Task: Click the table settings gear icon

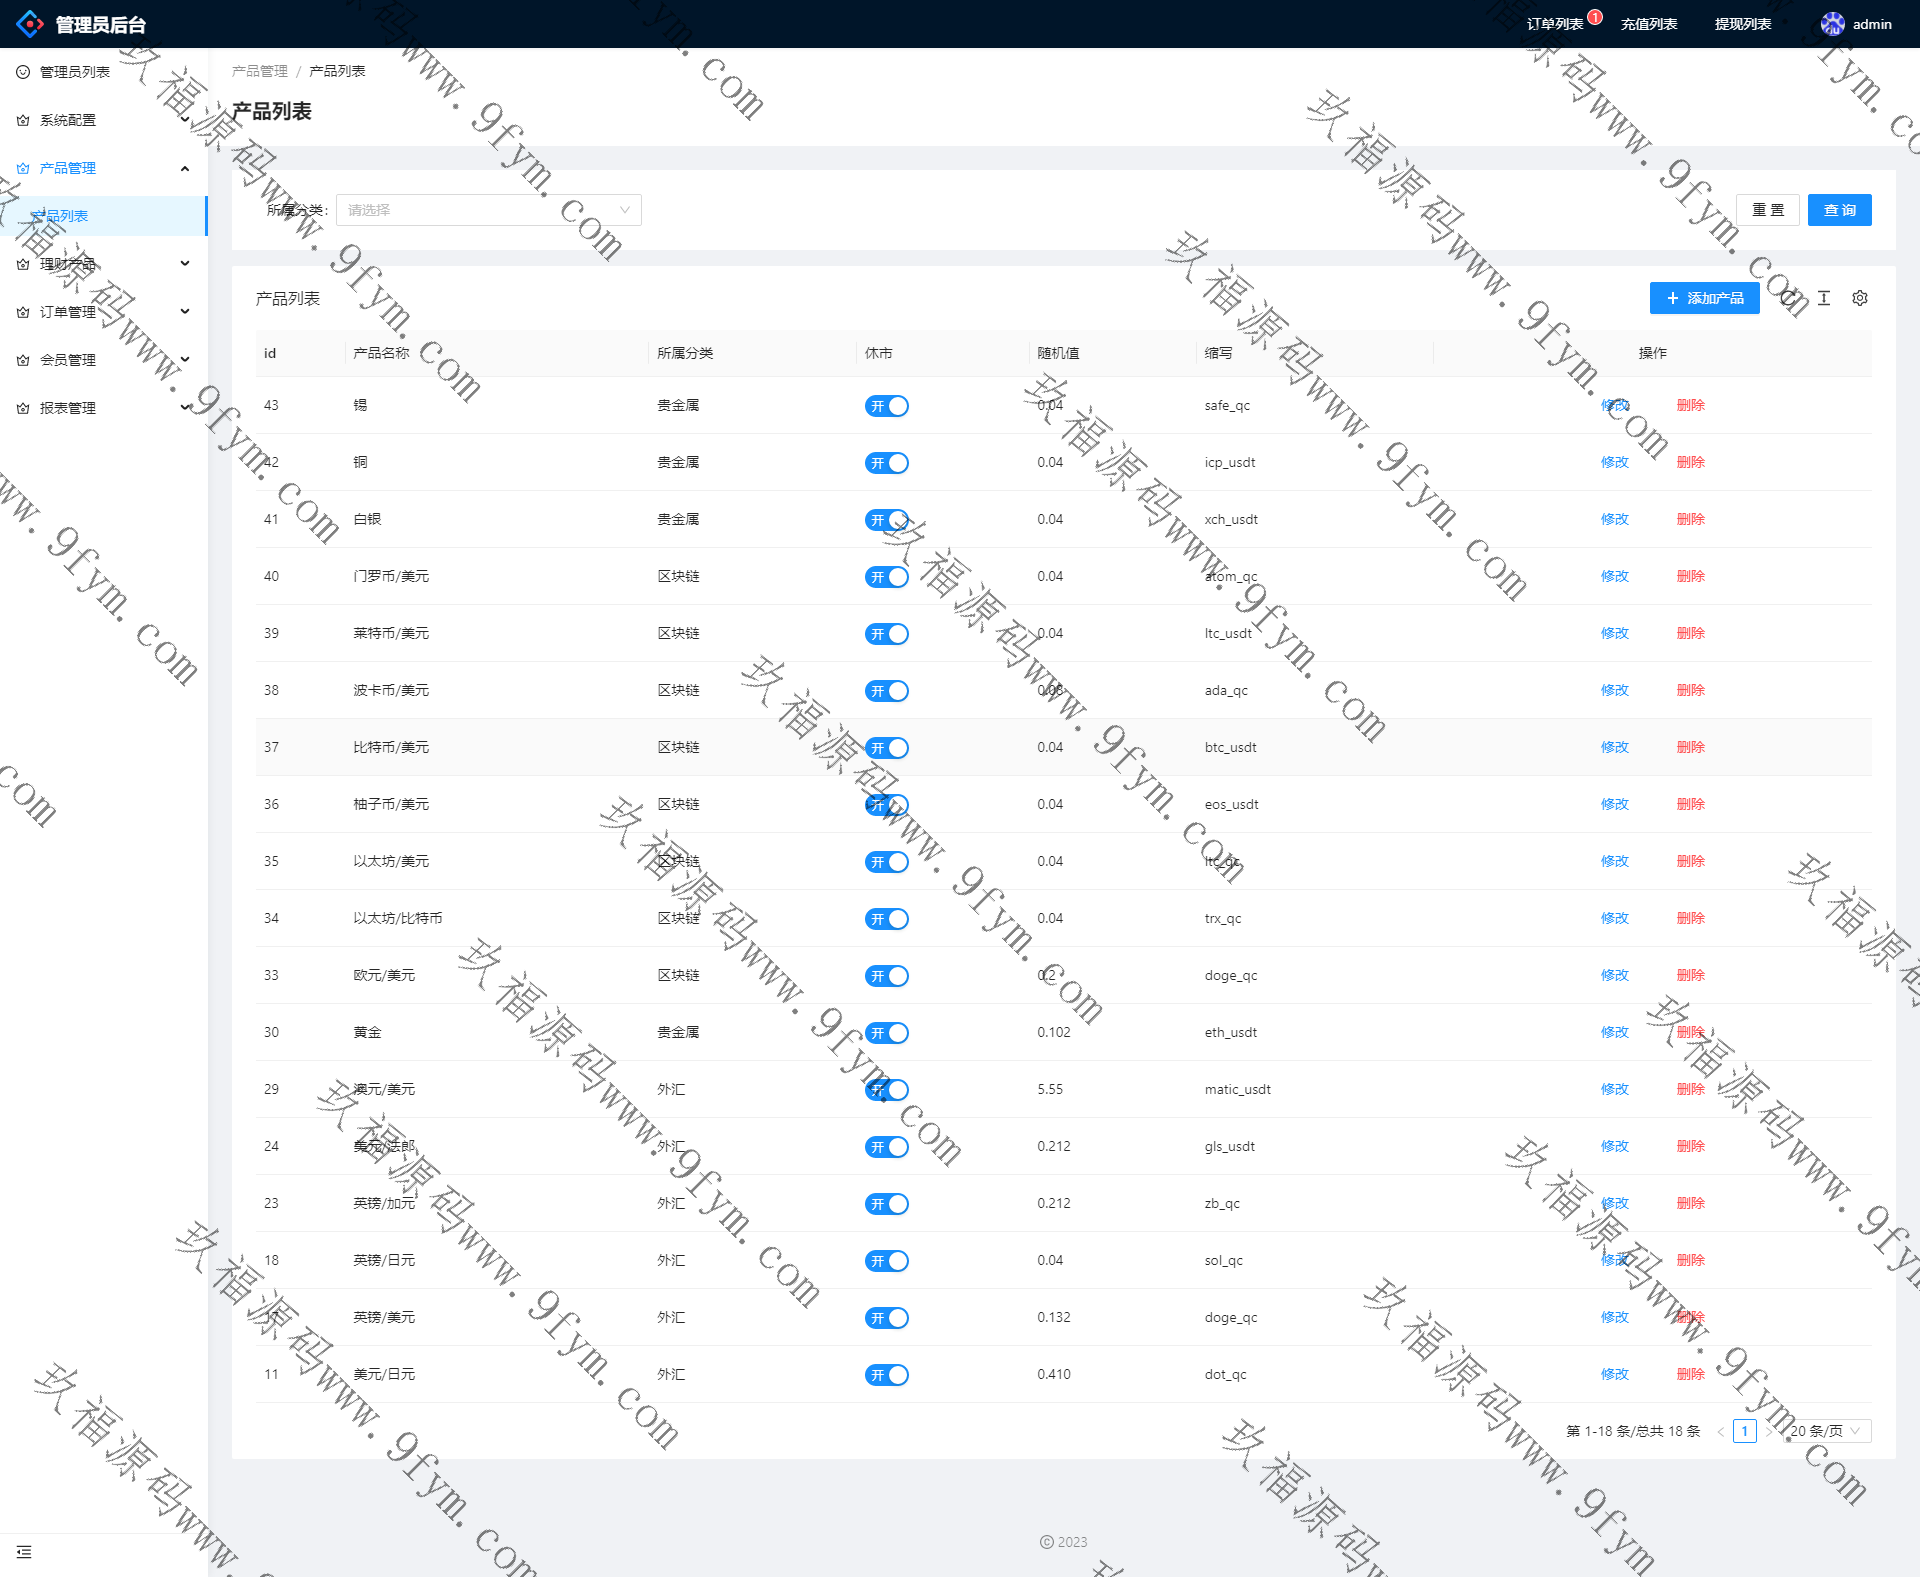Action: 1859,298
